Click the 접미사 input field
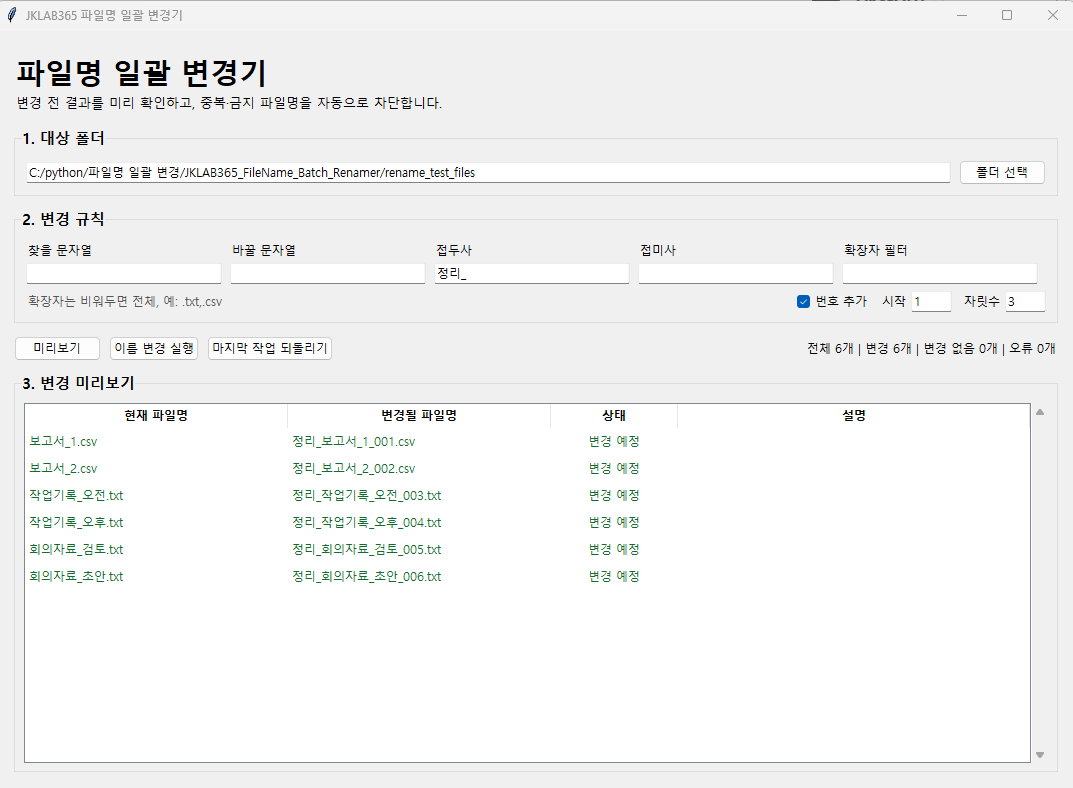 coord(736,273)
